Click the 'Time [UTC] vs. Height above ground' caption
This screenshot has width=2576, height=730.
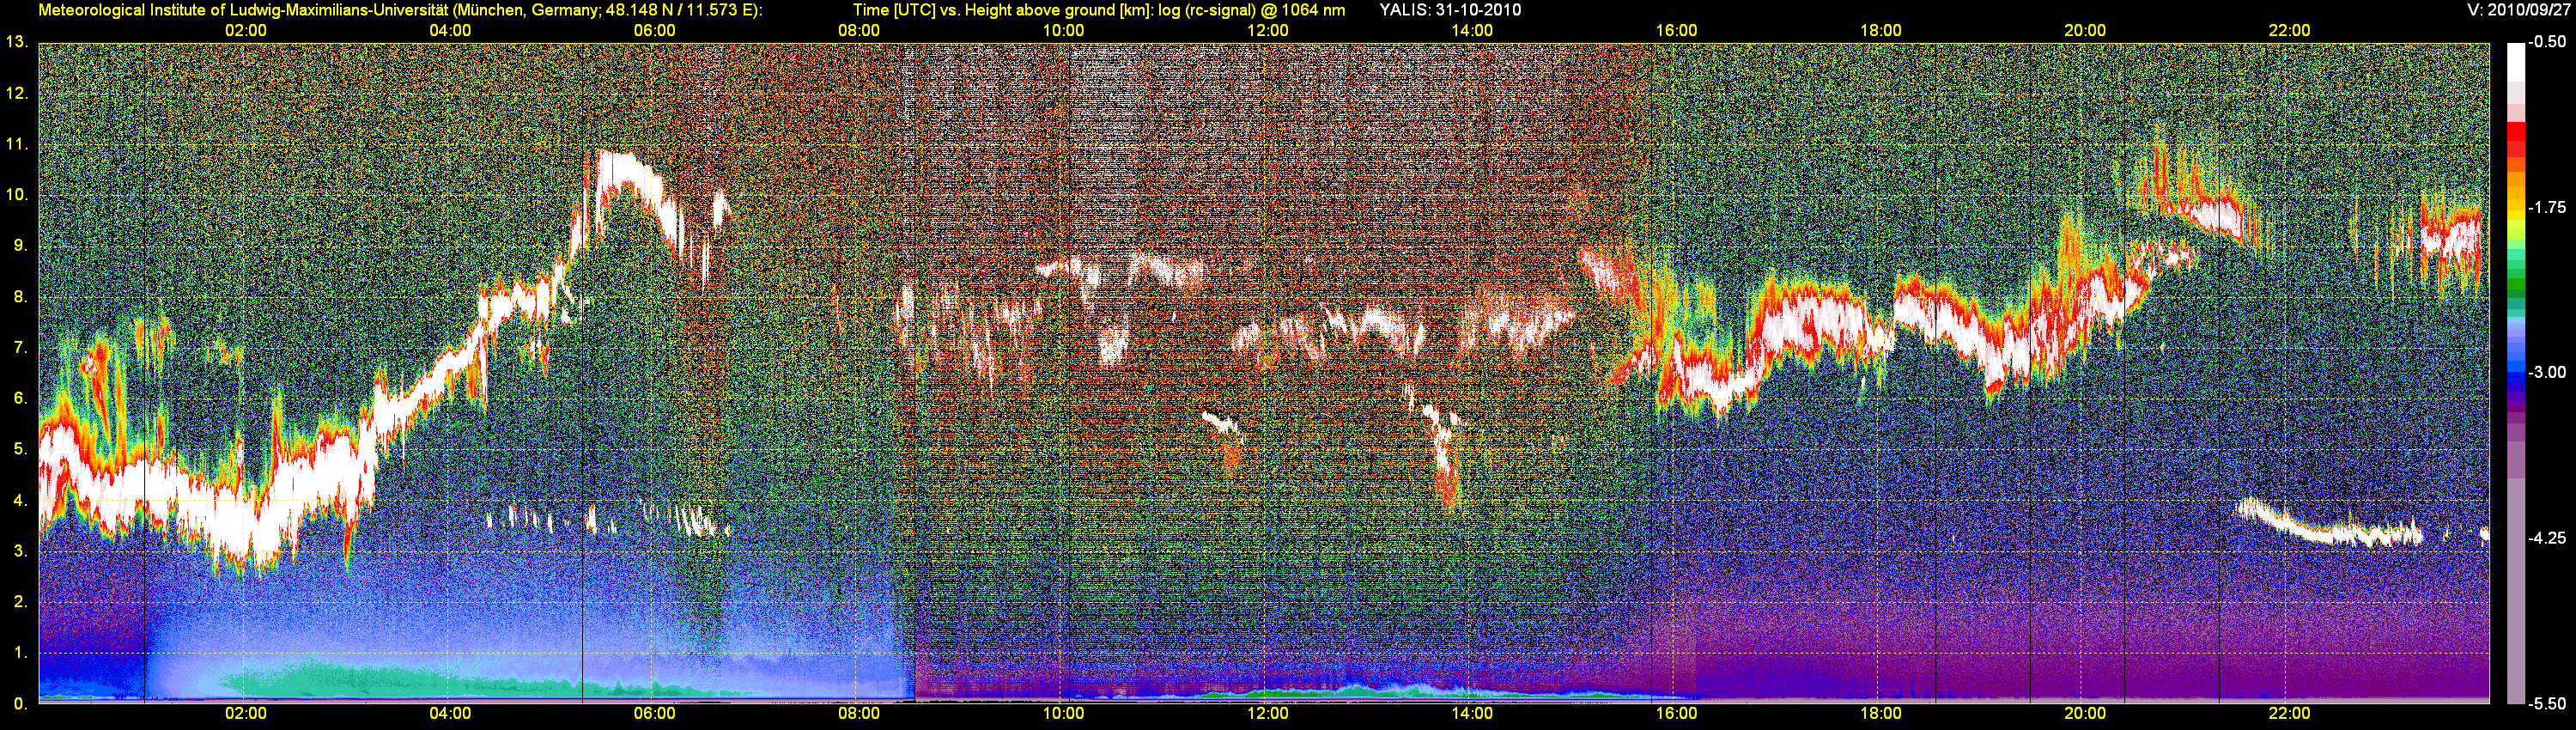tap(1098, 11)
